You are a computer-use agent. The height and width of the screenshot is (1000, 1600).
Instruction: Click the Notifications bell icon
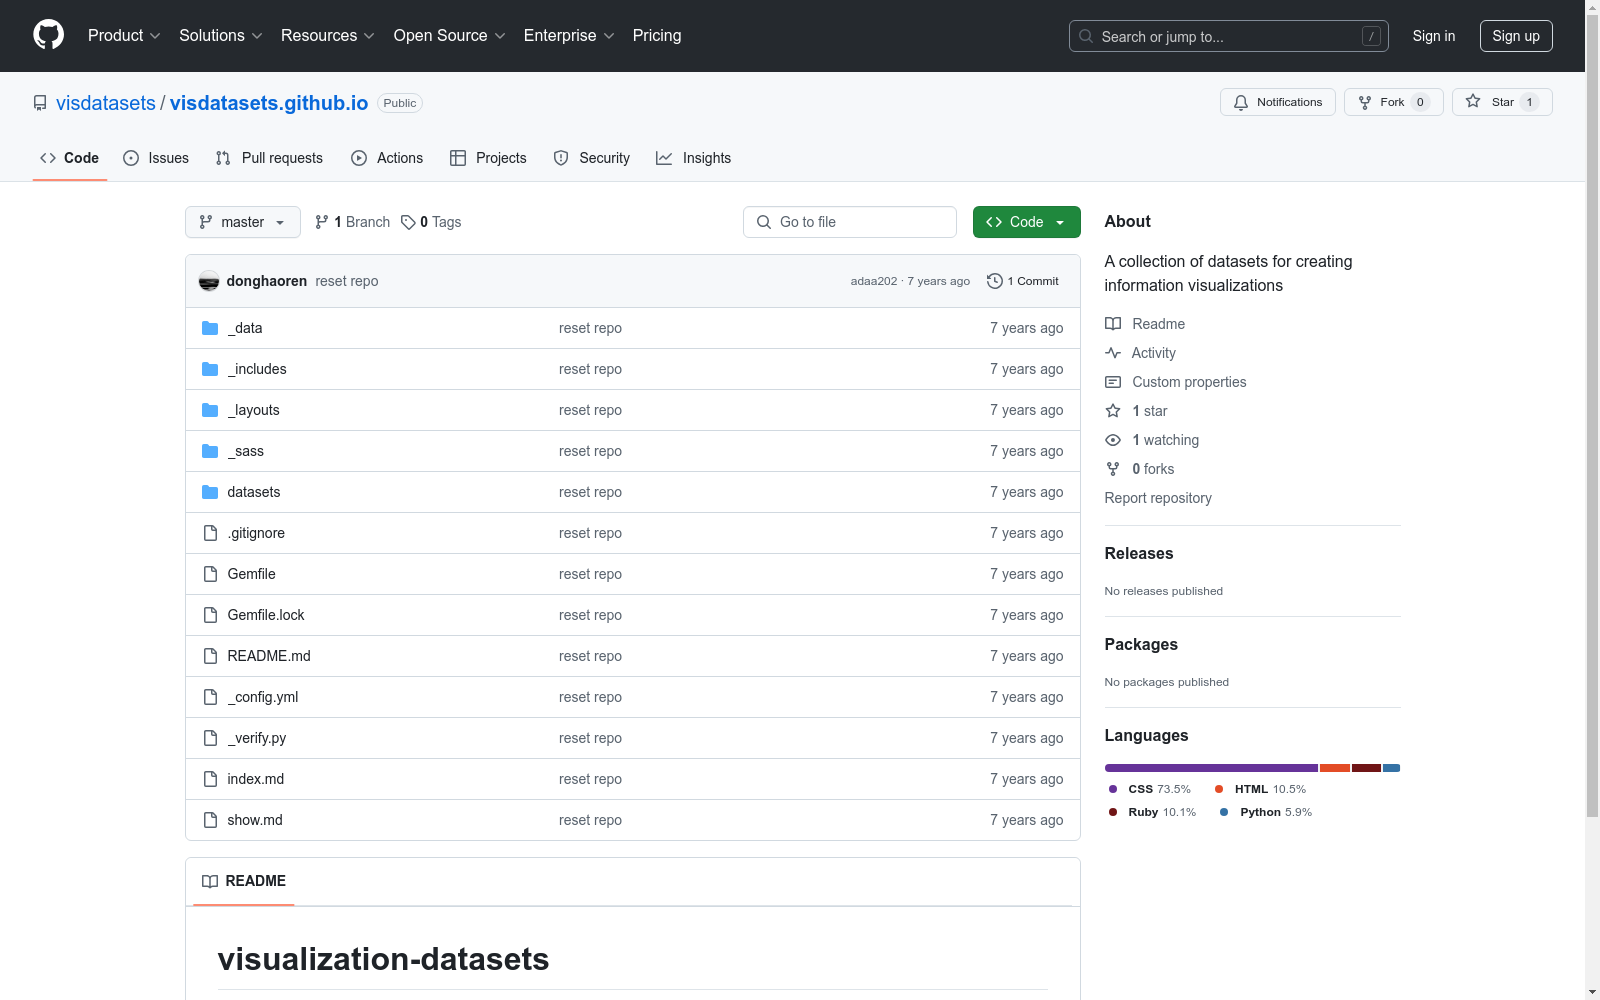pos(1241,102)
